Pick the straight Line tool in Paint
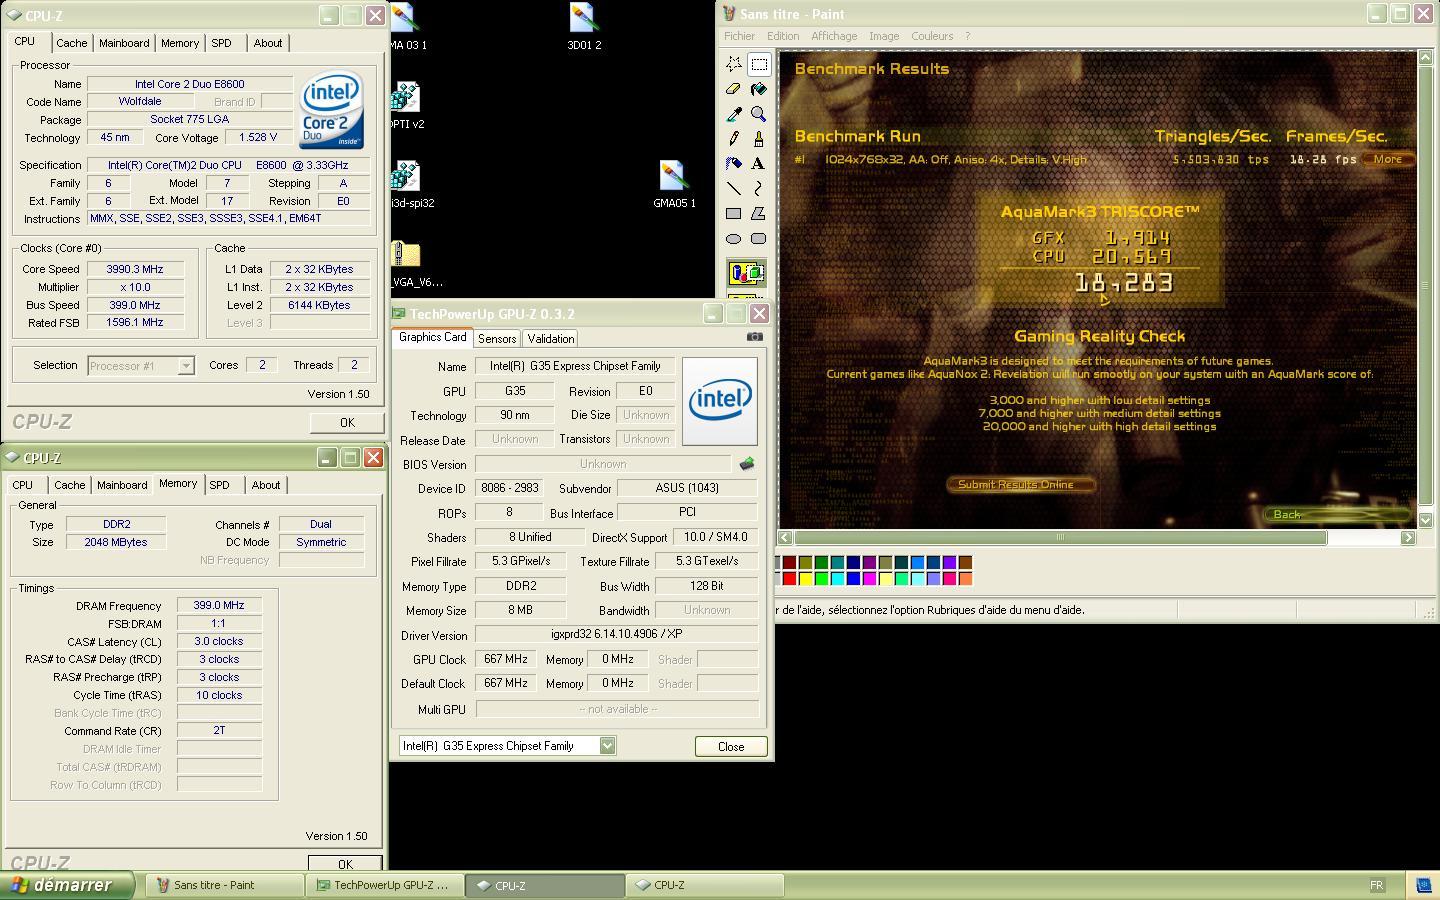The image size is (1440, 900). [x=734, y=188]
